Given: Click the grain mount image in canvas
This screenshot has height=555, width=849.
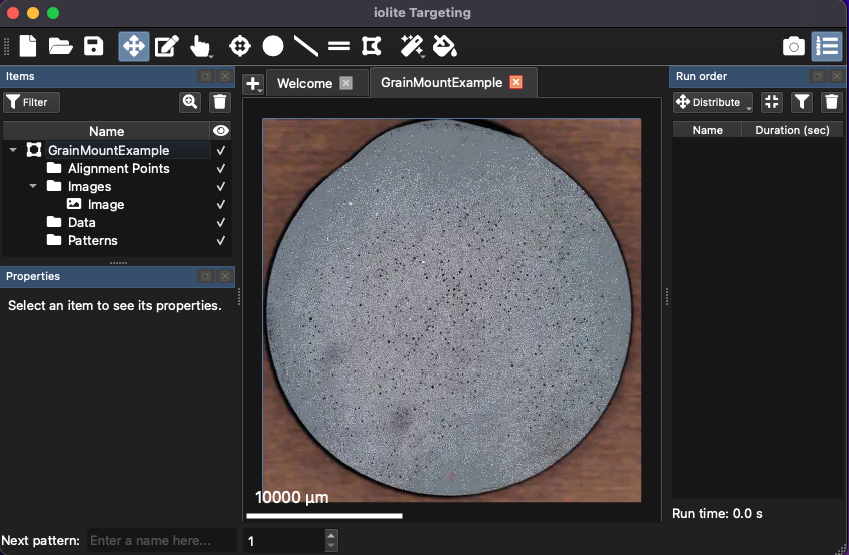Looking at the screenshot, I should click(452, 310).
